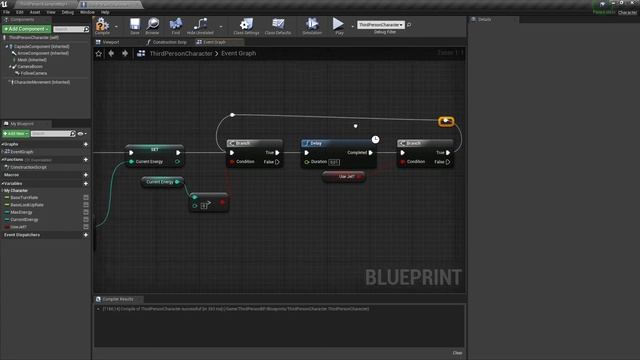Select ArrowComponent (Inherited) in components tree
The width and height of the screenshot is (640, 360).
43,53
